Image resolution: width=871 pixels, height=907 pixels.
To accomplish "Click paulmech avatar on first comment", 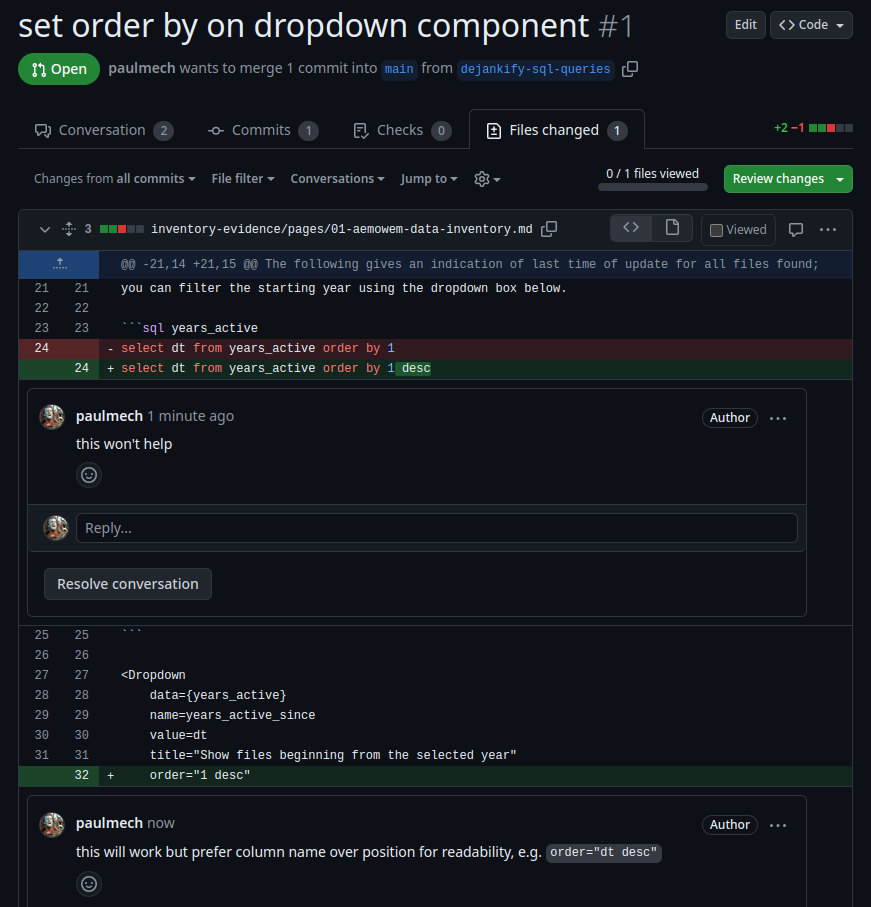I will click(52, 417).
